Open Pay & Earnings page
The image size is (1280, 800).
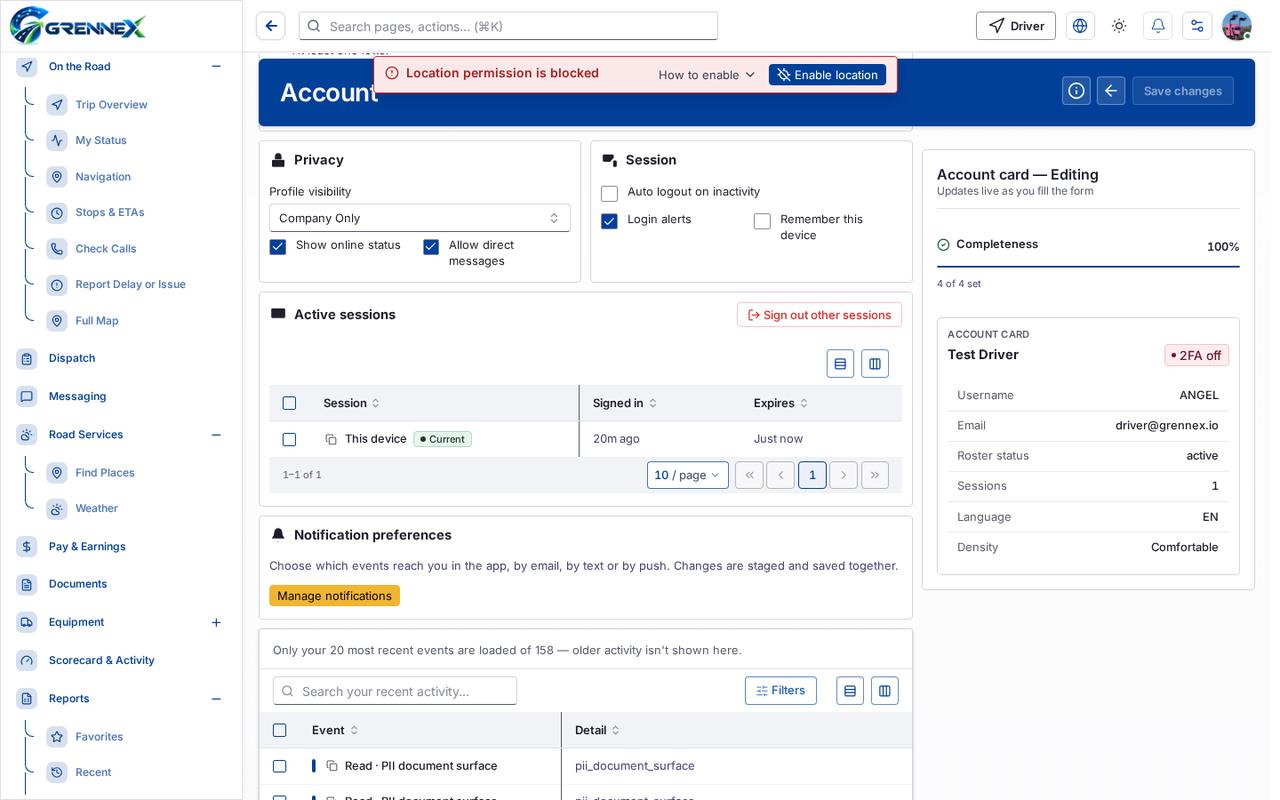tap(87, 547)
